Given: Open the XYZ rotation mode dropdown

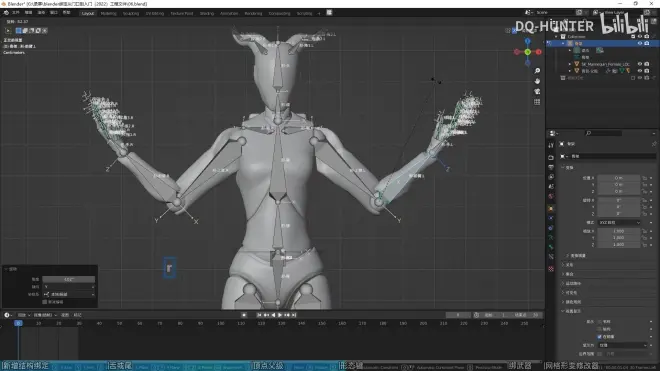Looking at the screenshot, I should pyautogui.click(x=619, y=222).
